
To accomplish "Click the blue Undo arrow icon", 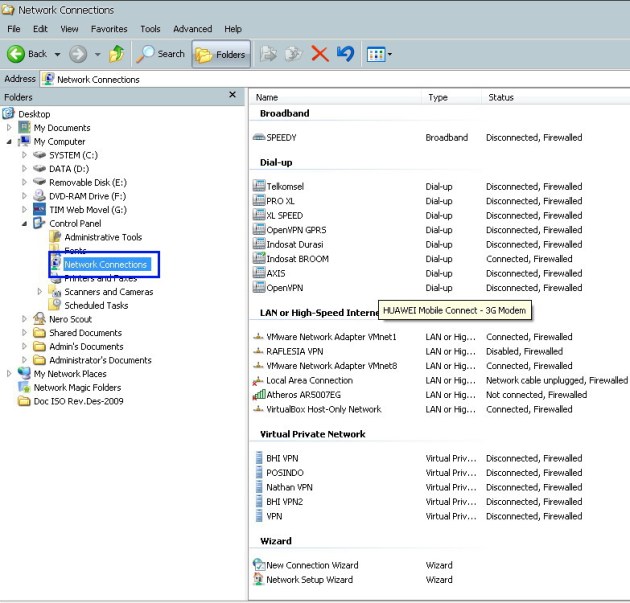I will click(346, 54).
